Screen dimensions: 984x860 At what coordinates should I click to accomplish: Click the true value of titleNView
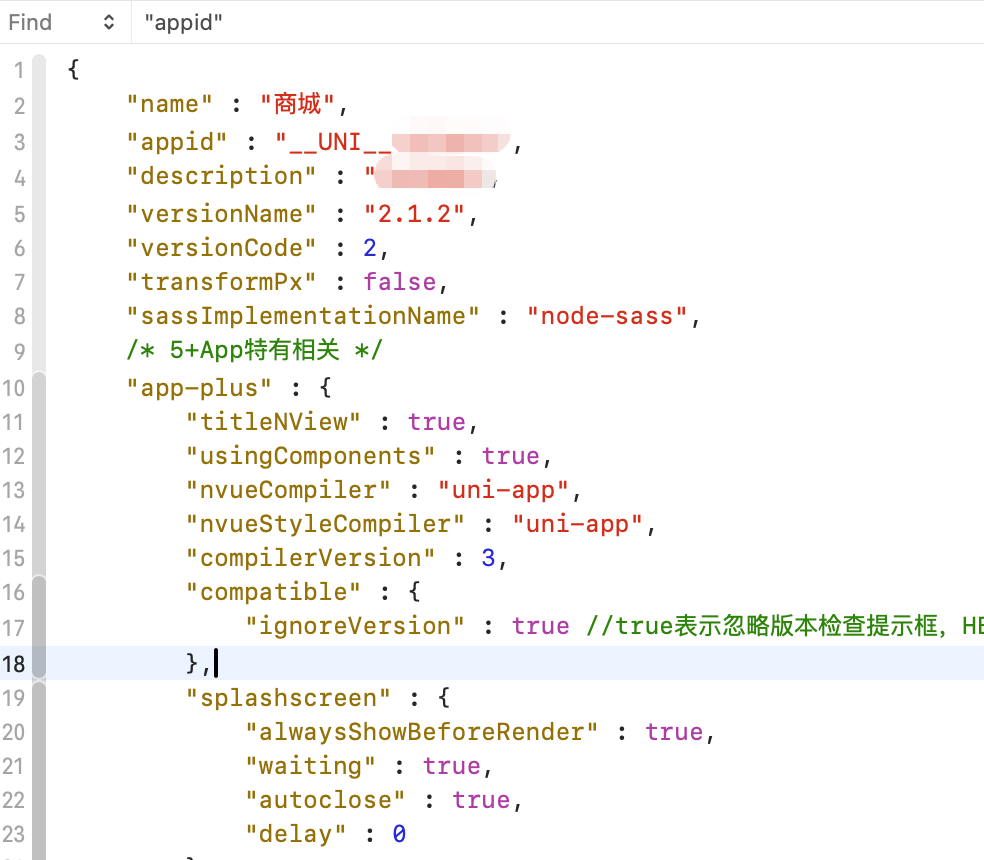click(436, 422)
